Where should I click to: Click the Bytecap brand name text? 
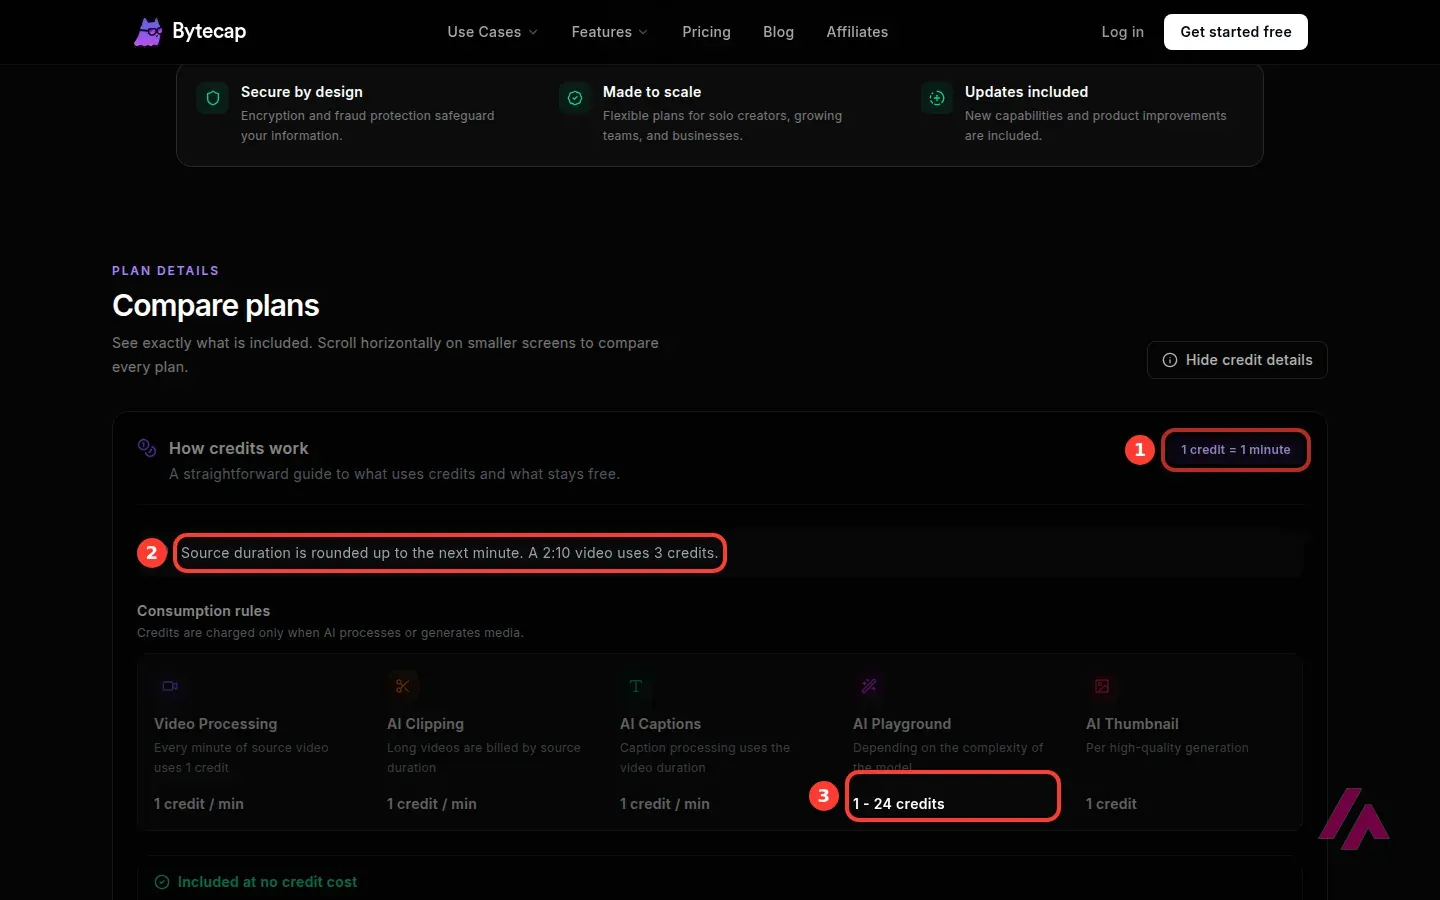[x=209, y=32]
